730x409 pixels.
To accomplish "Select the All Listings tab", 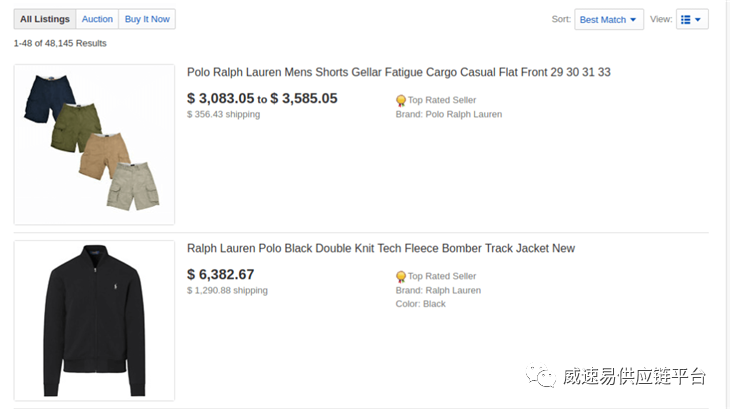I will [x=45, y=19].
